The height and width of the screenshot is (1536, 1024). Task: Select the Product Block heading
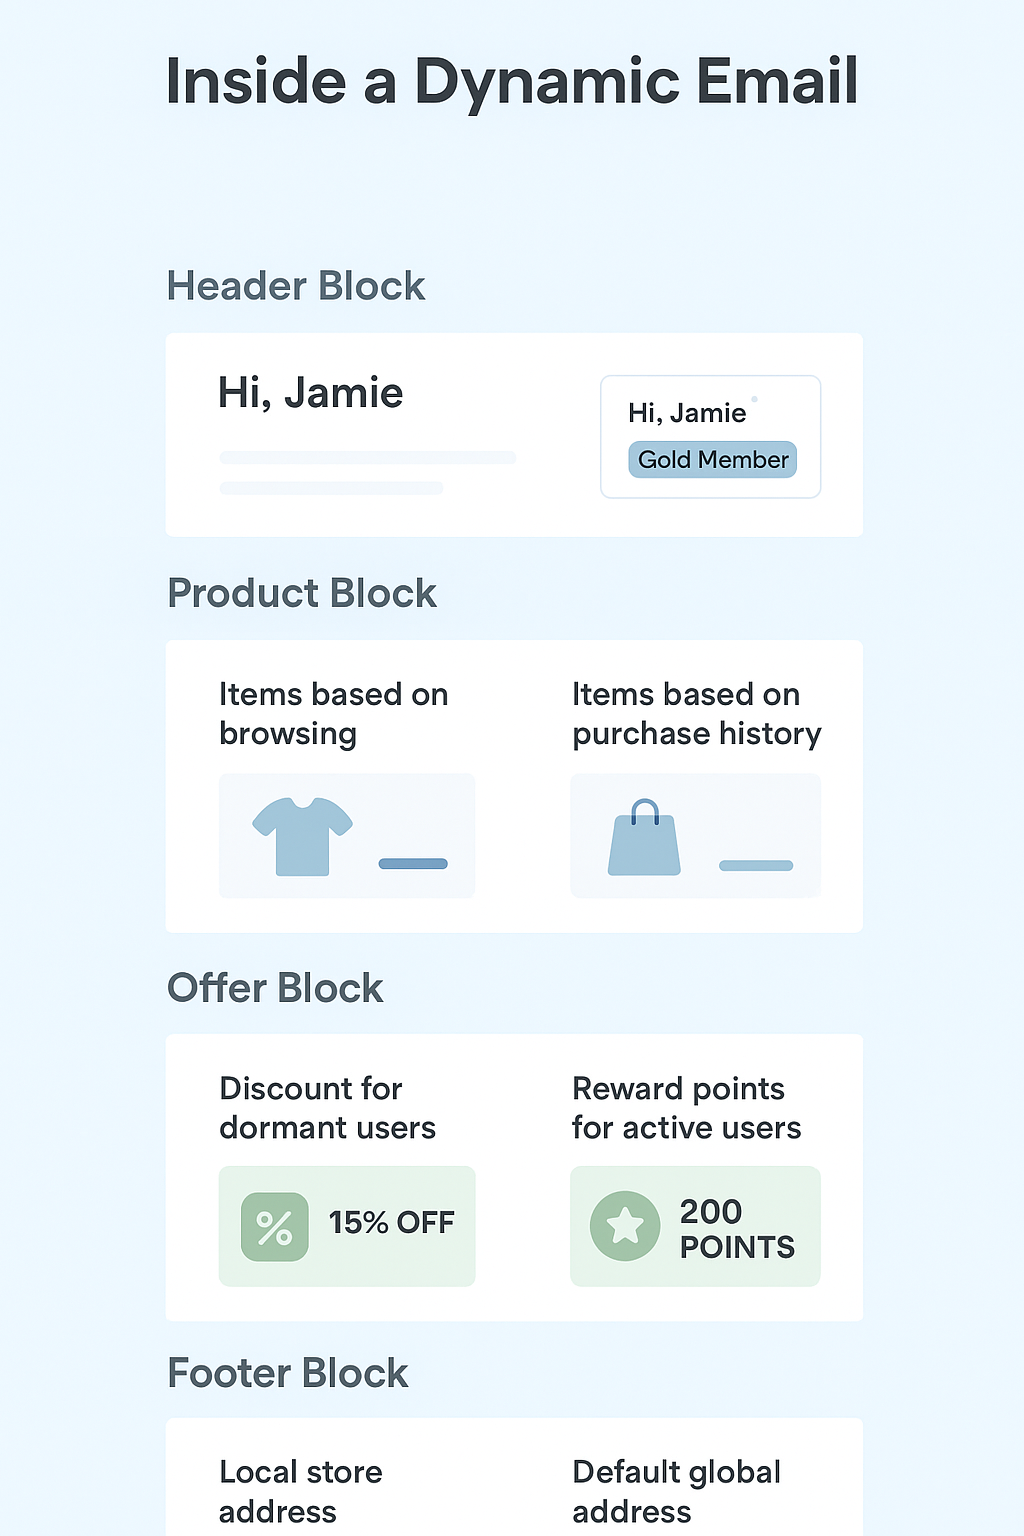tap(302, 593)
